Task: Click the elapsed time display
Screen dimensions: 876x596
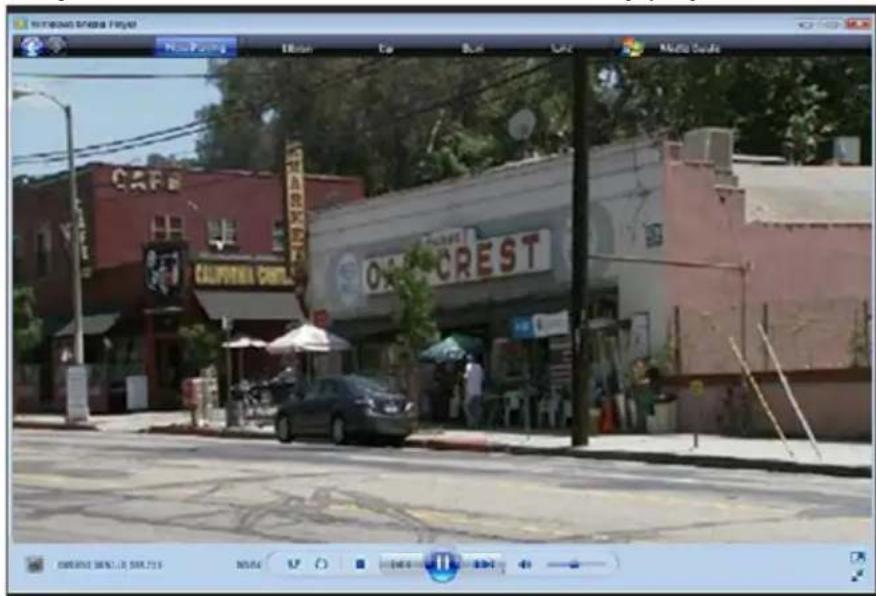Action: [x=248, y=565]
